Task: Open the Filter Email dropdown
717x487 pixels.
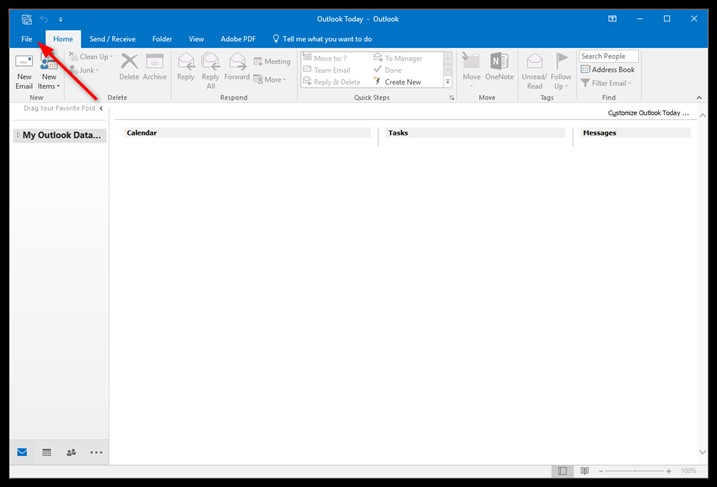Action: tap(606, 83)
